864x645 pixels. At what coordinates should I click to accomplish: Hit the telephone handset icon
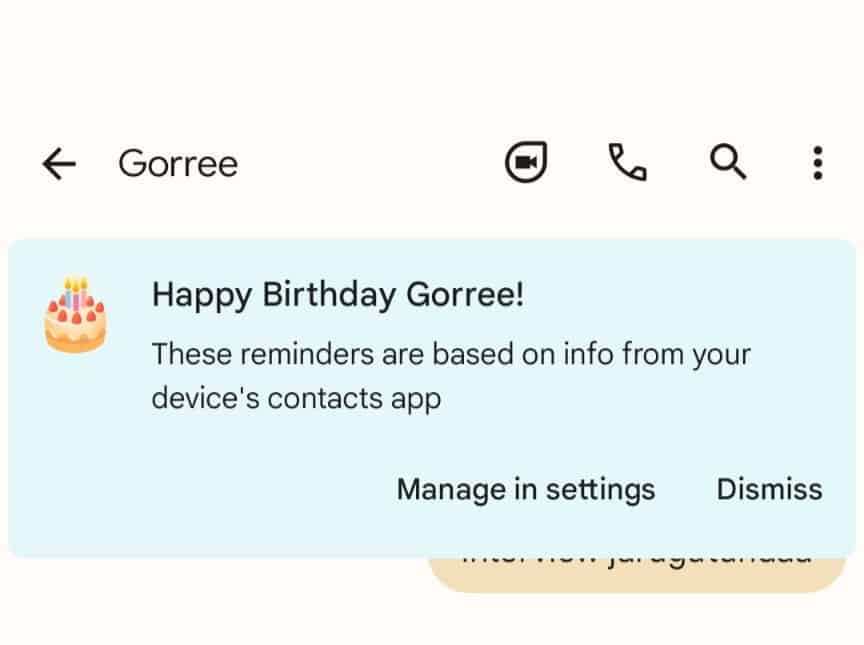627,162
